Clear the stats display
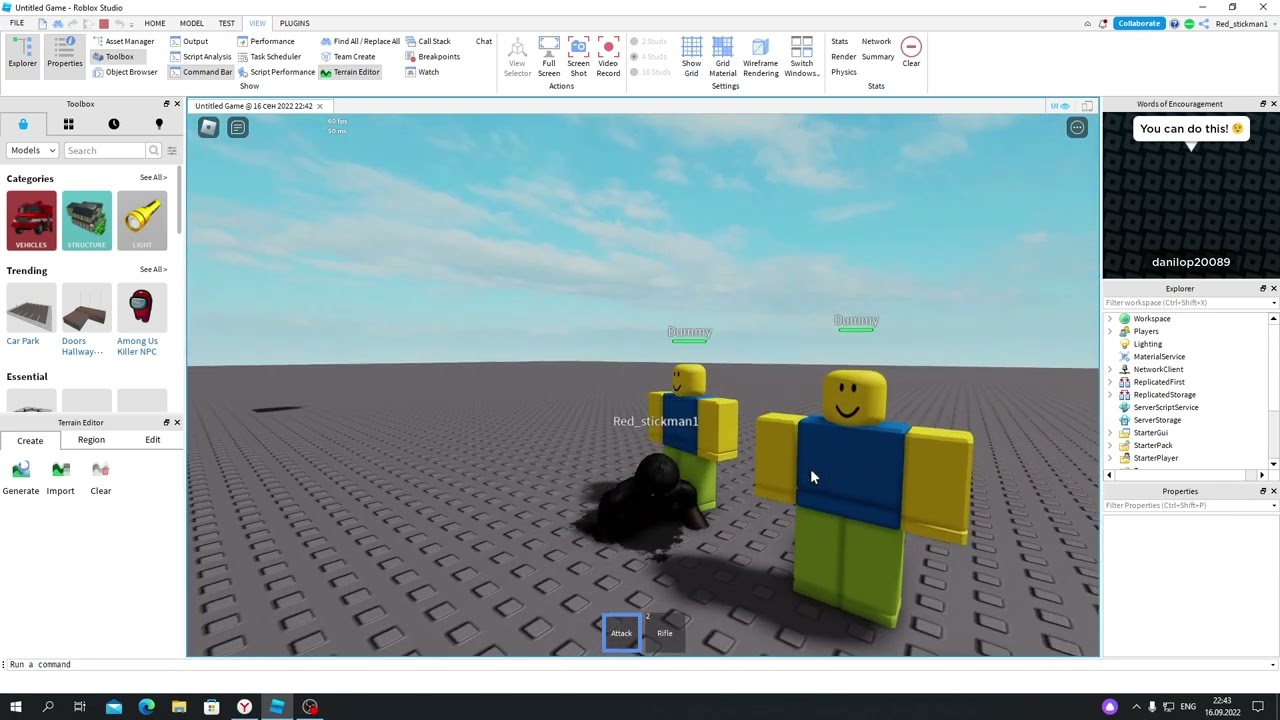Image resolution: width=1280 pixels, height=720 pixels. 911,52
